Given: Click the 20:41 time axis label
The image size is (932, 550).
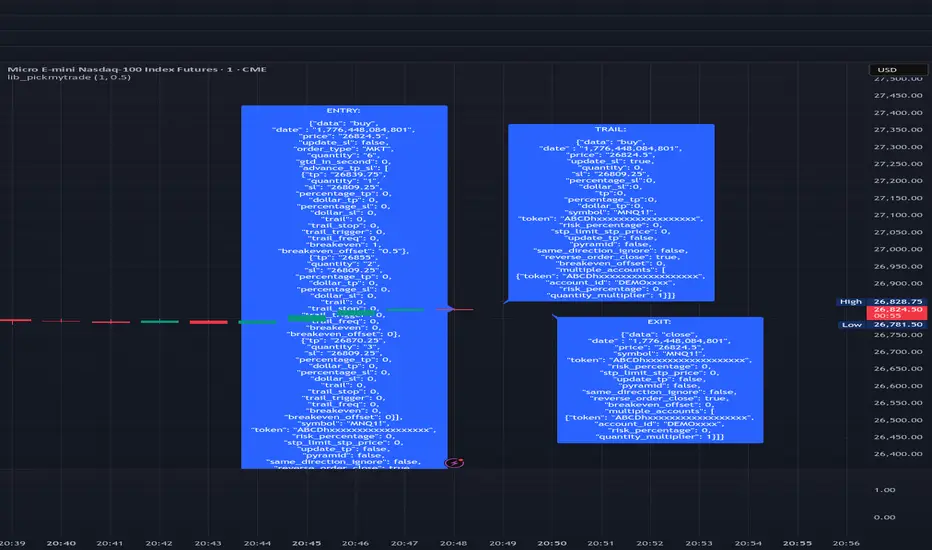Looking at the screenshot, I should click(x=109, y=543).
